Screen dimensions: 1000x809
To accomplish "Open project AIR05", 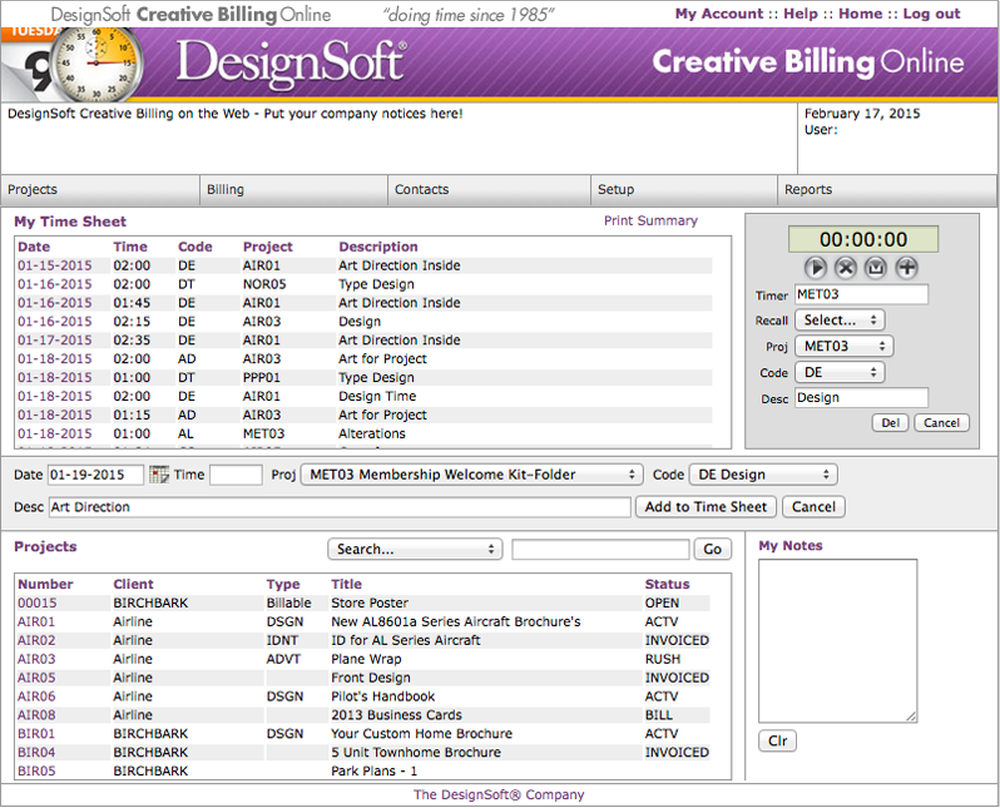I will click(x=36, y=677).
